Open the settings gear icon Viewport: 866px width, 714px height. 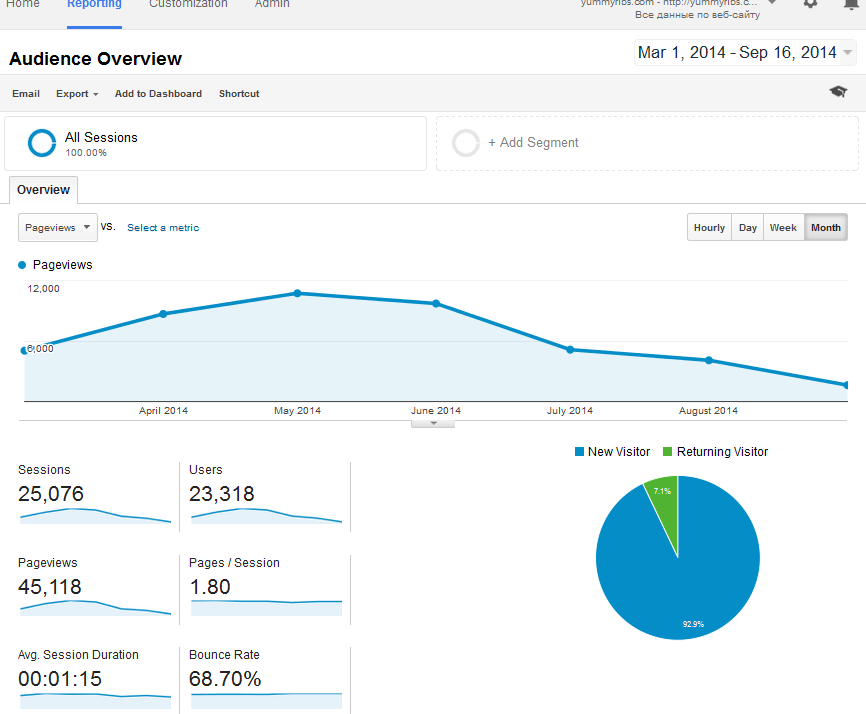(810, 3)
